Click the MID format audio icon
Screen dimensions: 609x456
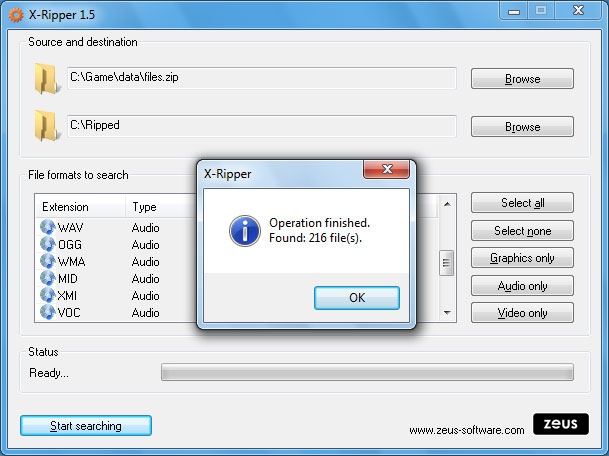47,278
